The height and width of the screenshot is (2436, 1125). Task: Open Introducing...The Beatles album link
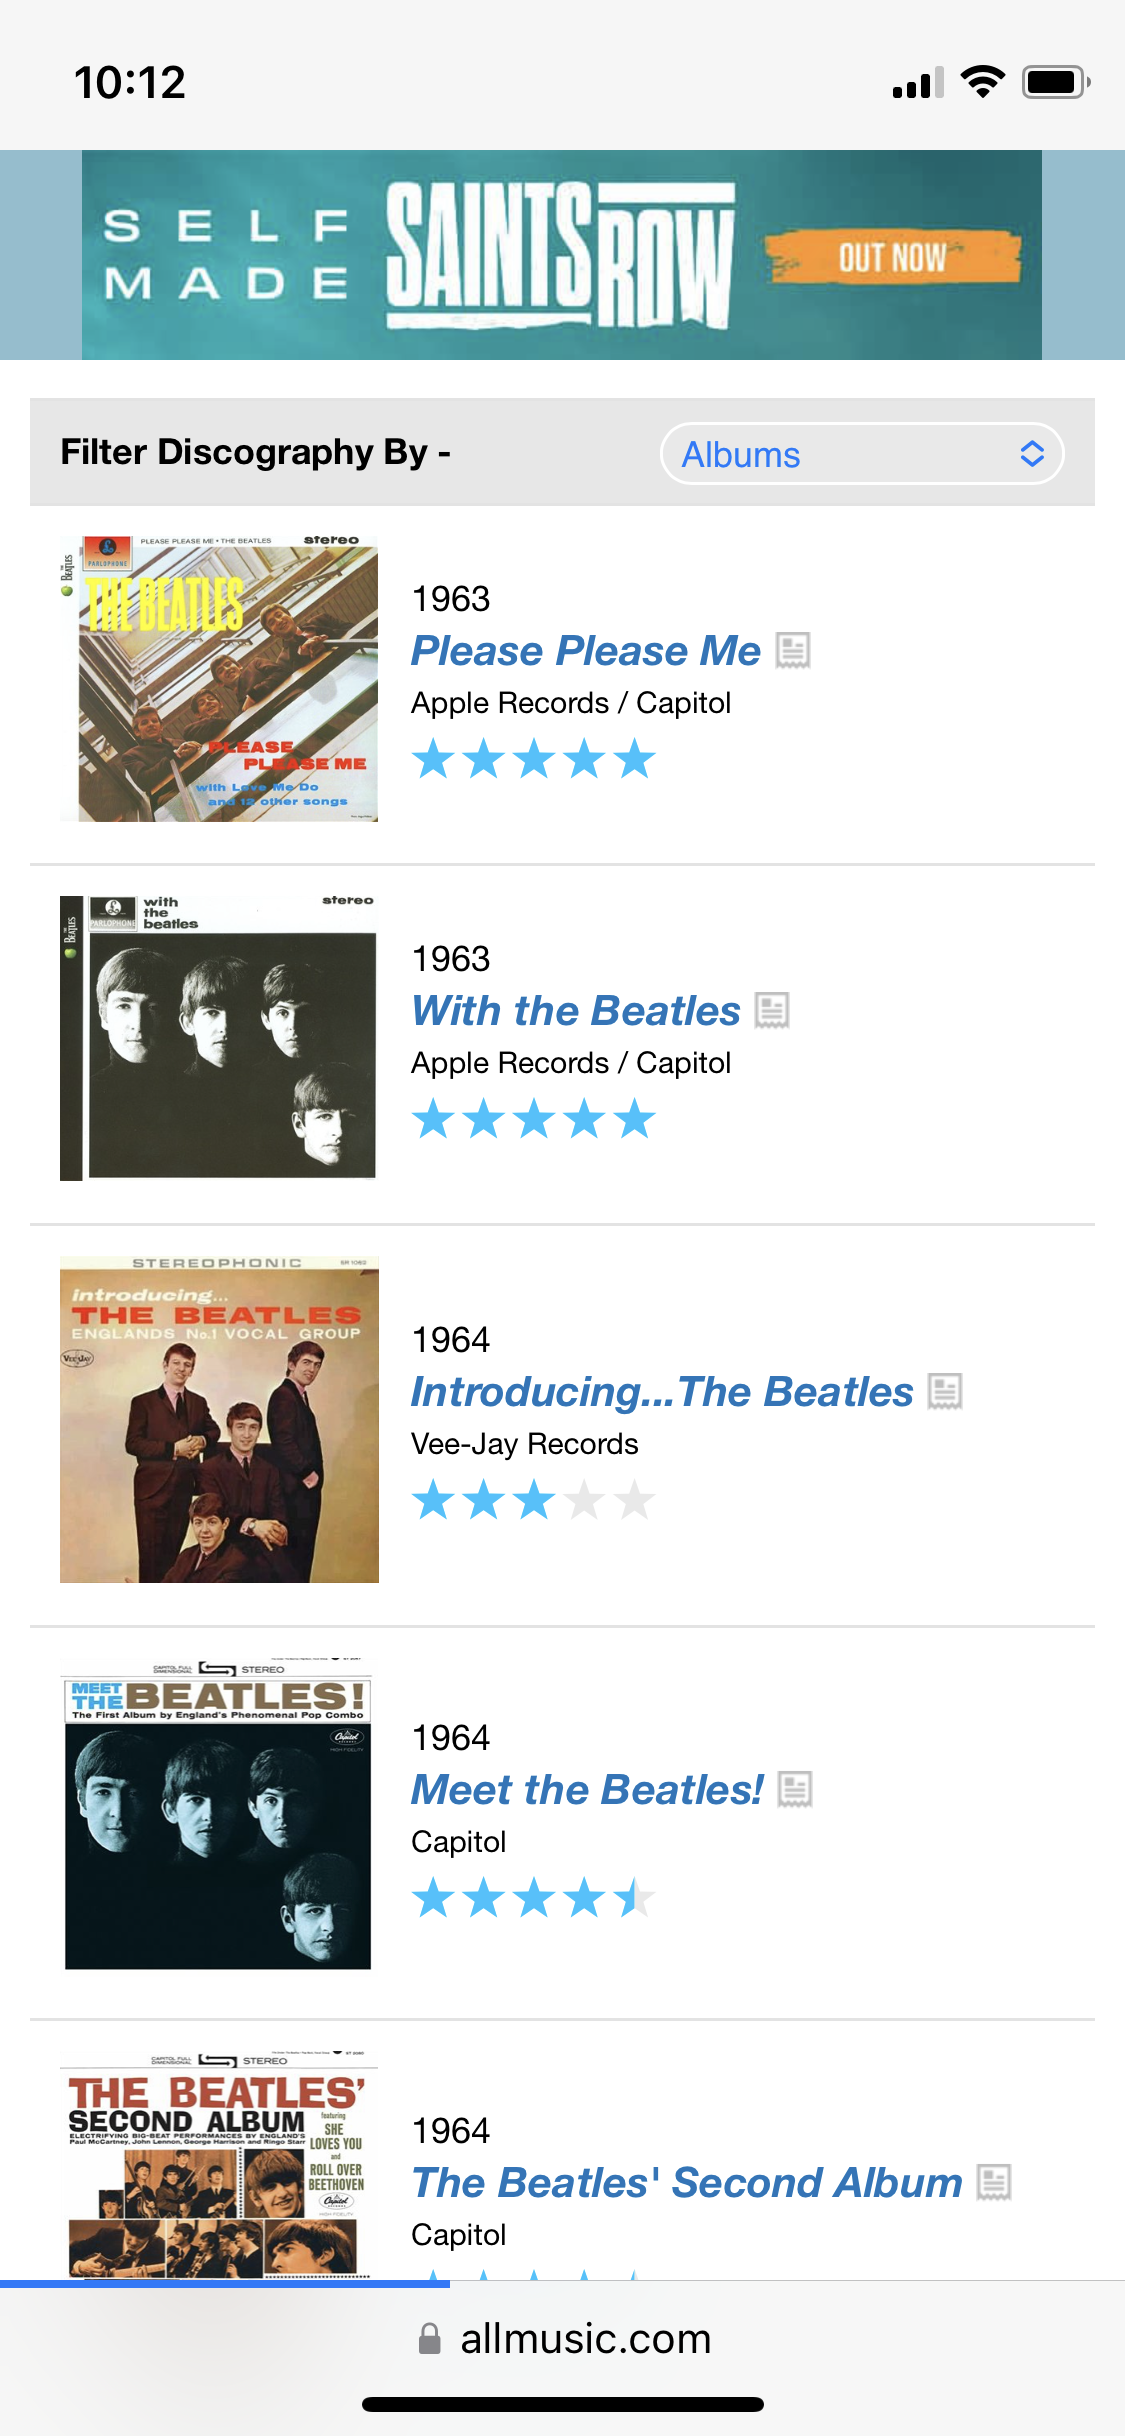(x=662, y=1392)
